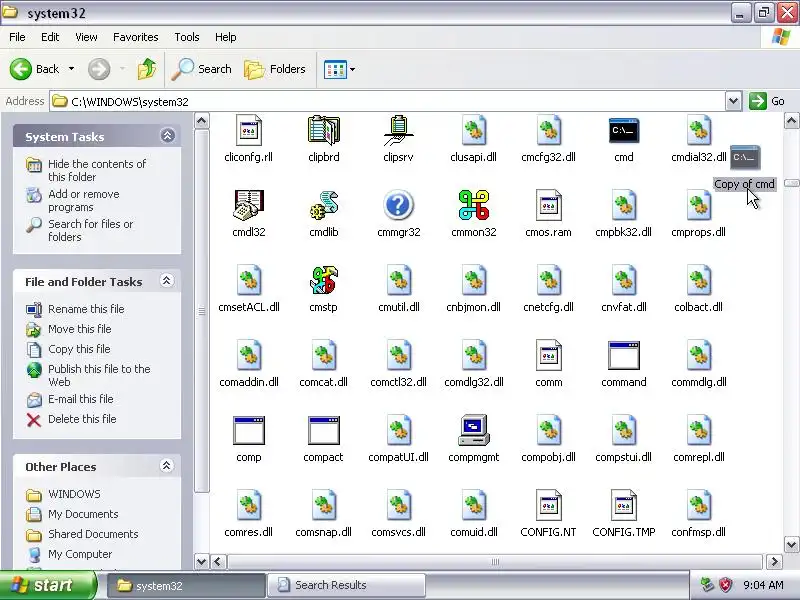This screenshot has width=800, height=600.
Task: Click the Windows start button
Action: [48, 585]
